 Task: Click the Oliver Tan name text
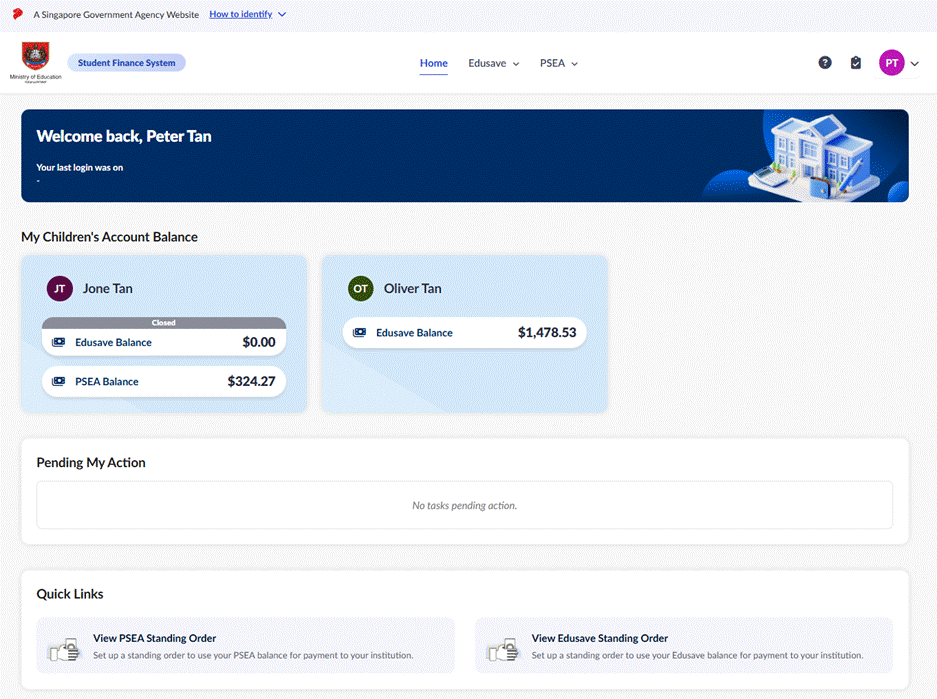[413, 289]
